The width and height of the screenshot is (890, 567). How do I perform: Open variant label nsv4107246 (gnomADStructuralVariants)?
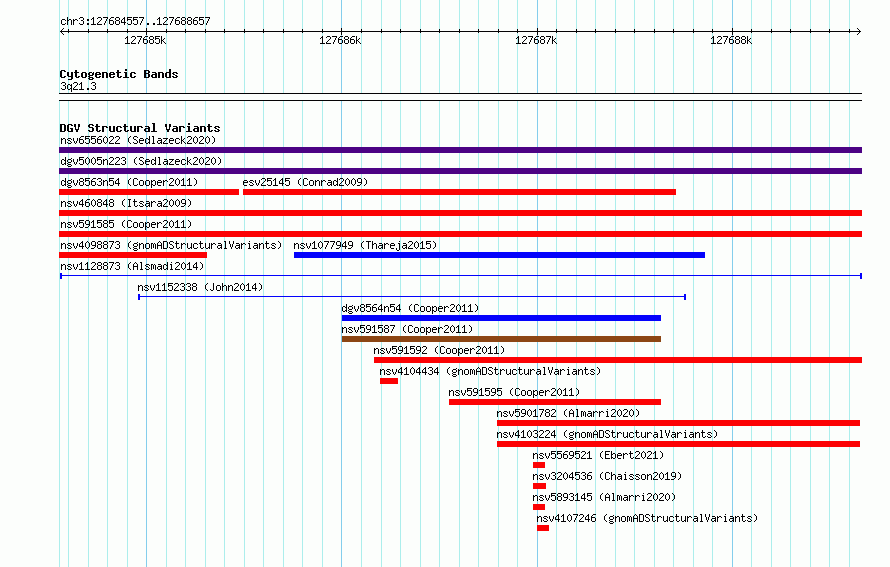pos(647,518)
